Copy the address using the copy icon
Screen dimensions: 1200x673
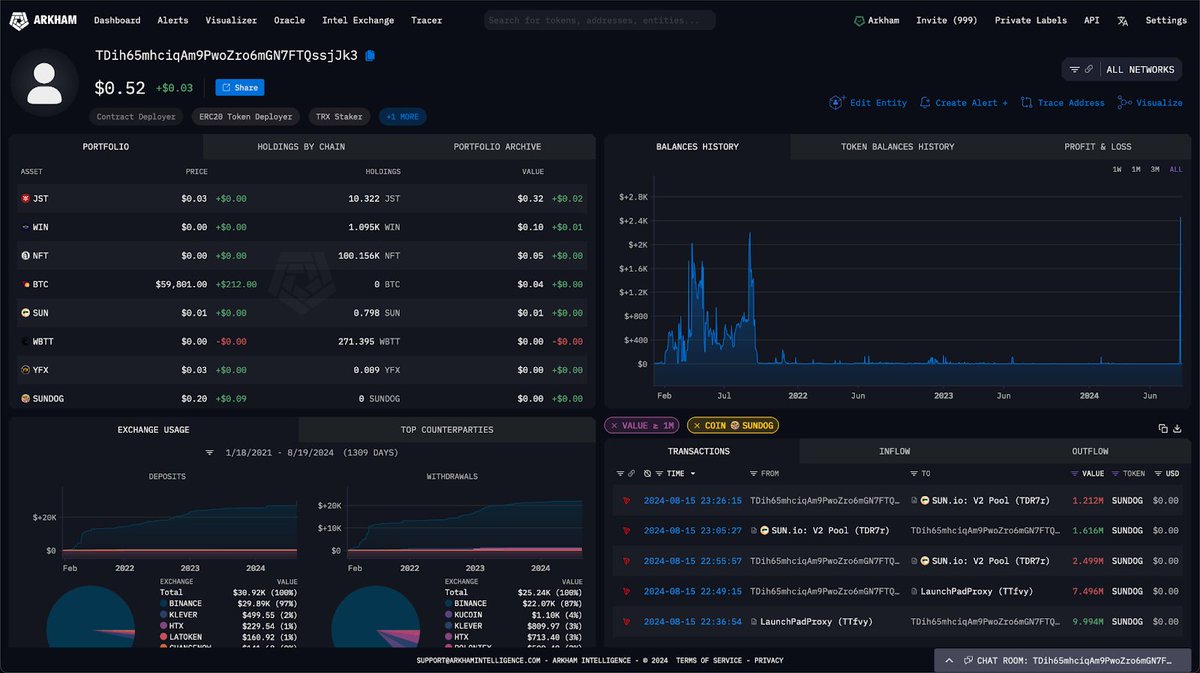coord(370,57)
